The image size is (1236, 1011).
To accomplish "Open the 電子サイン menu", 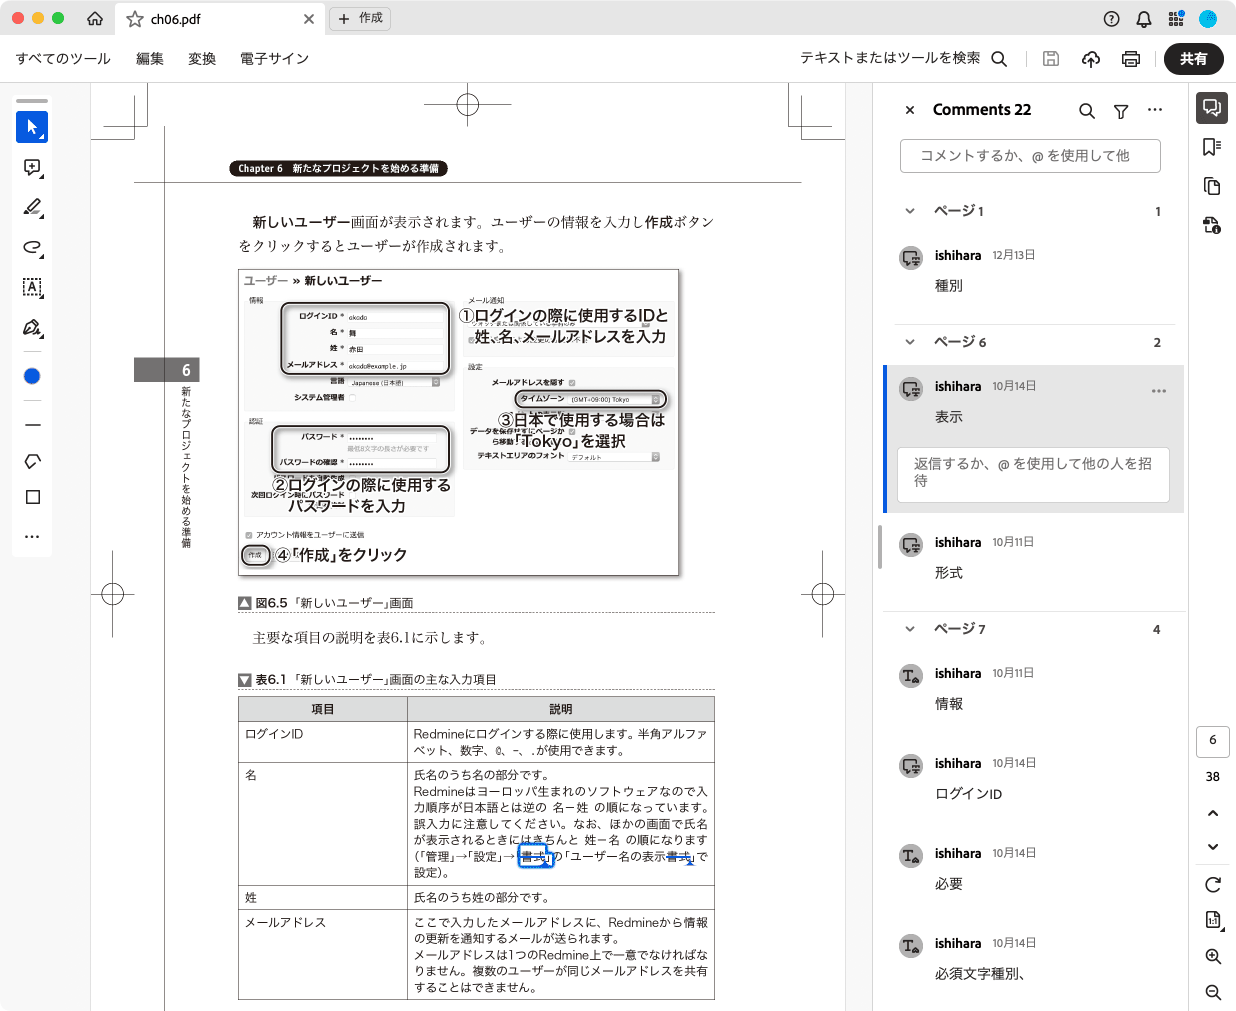I will click(274, 59).
